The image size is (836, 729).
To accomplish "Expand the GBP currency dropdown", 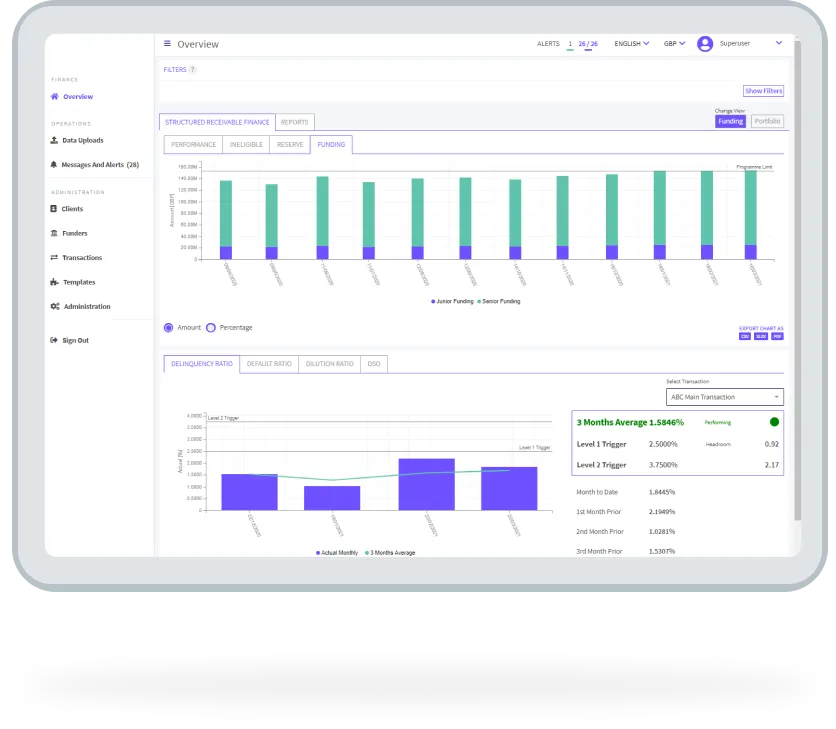I will click(x=674, y=44).
